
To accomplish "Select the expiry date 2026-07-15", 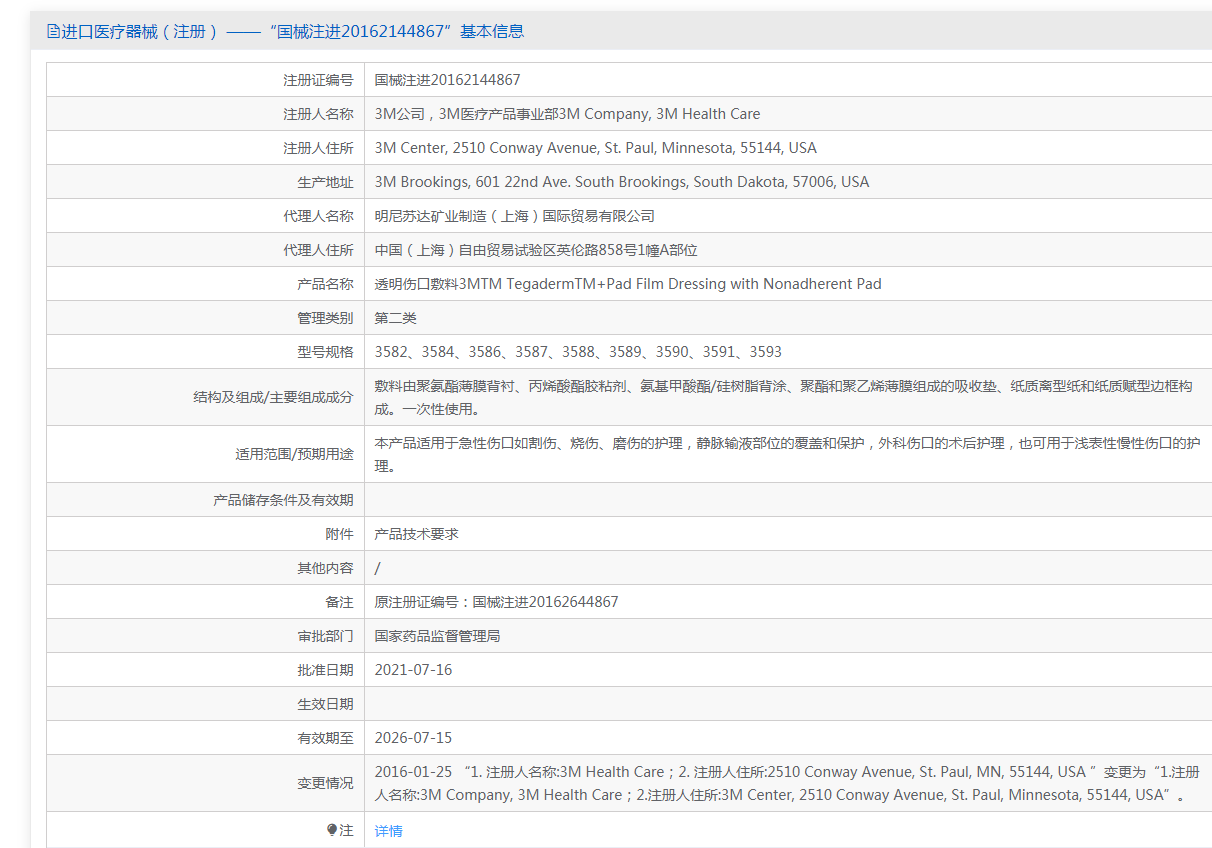I will click(413, 738).
